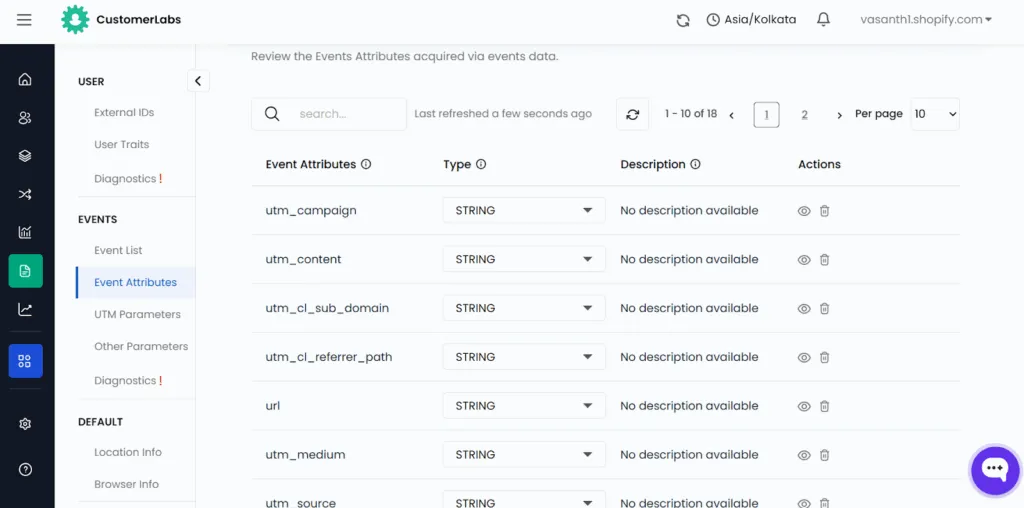Collapse the side panel with chevron
The height and width of the screenshot is (508, 1024).
click(198, 81)
